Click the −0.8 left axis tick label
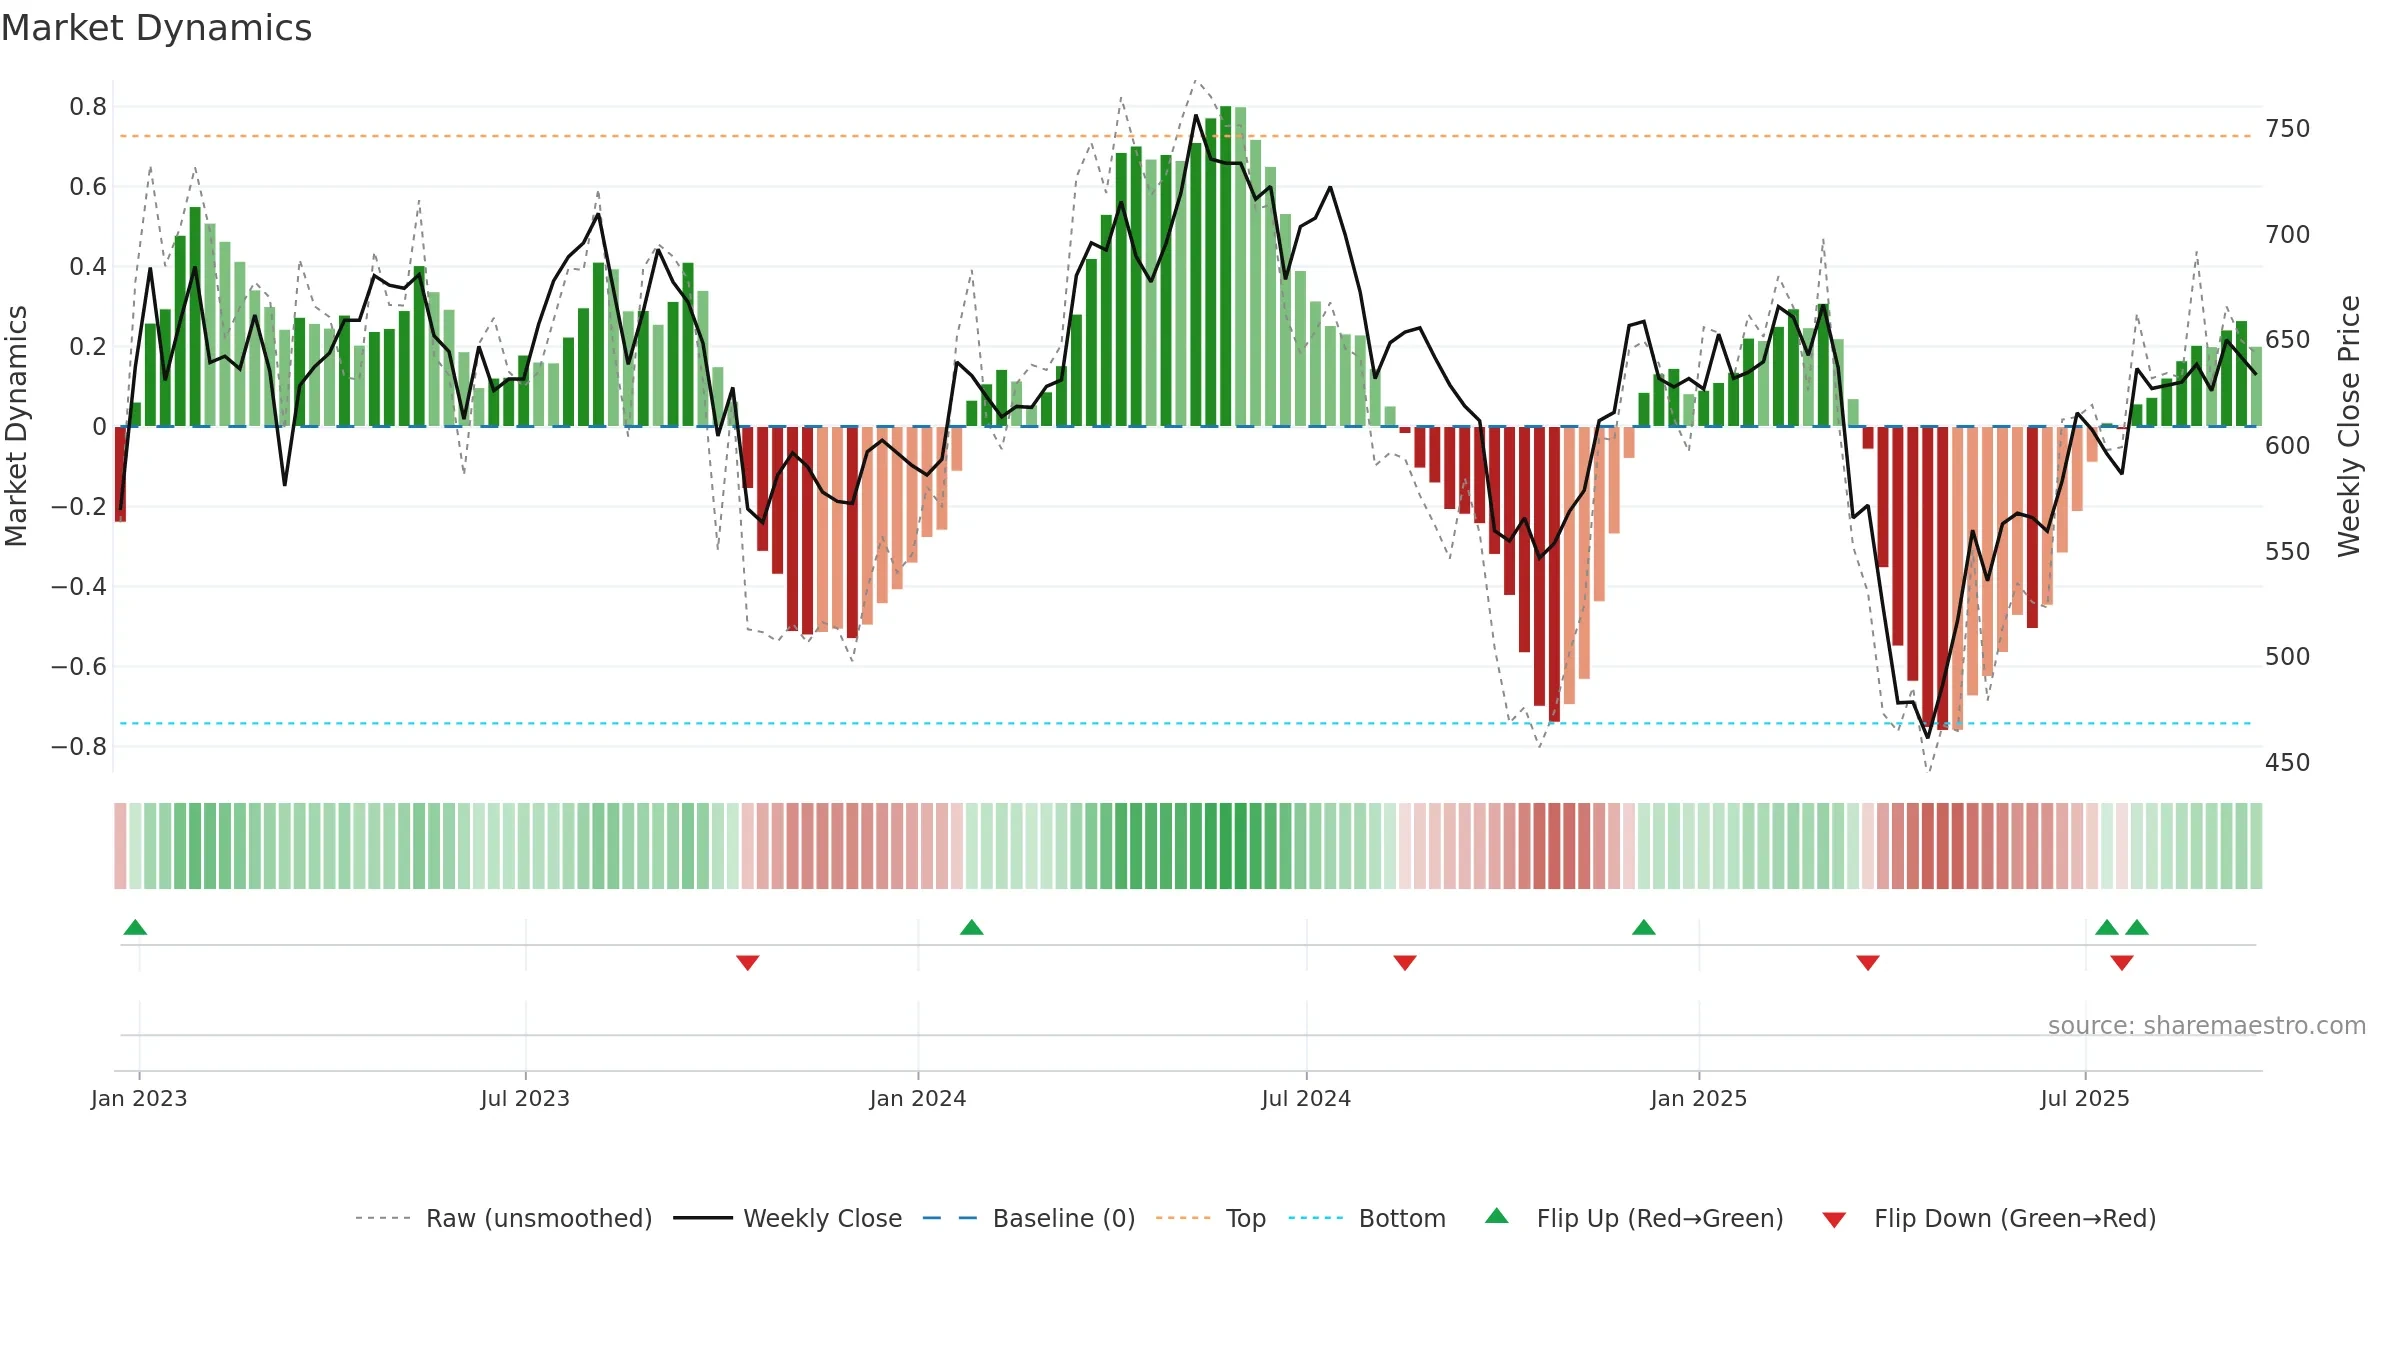This screenshot has width=2400, height=1350. [x=79, y=747]
